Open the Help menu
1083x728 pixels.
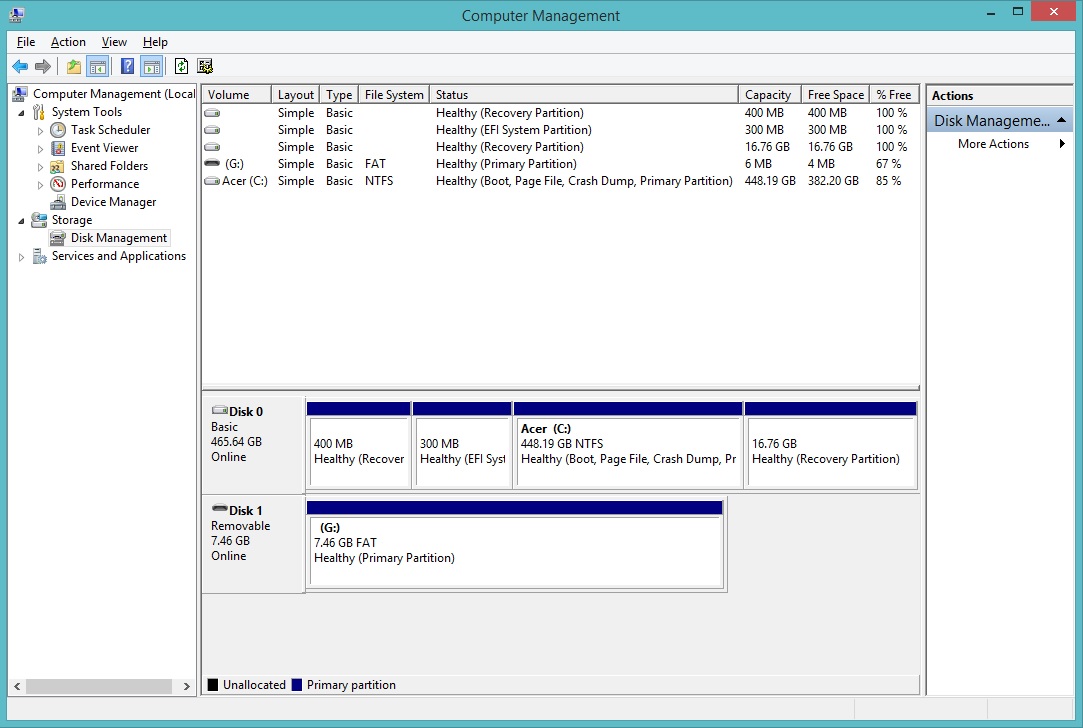click(155, 42)
